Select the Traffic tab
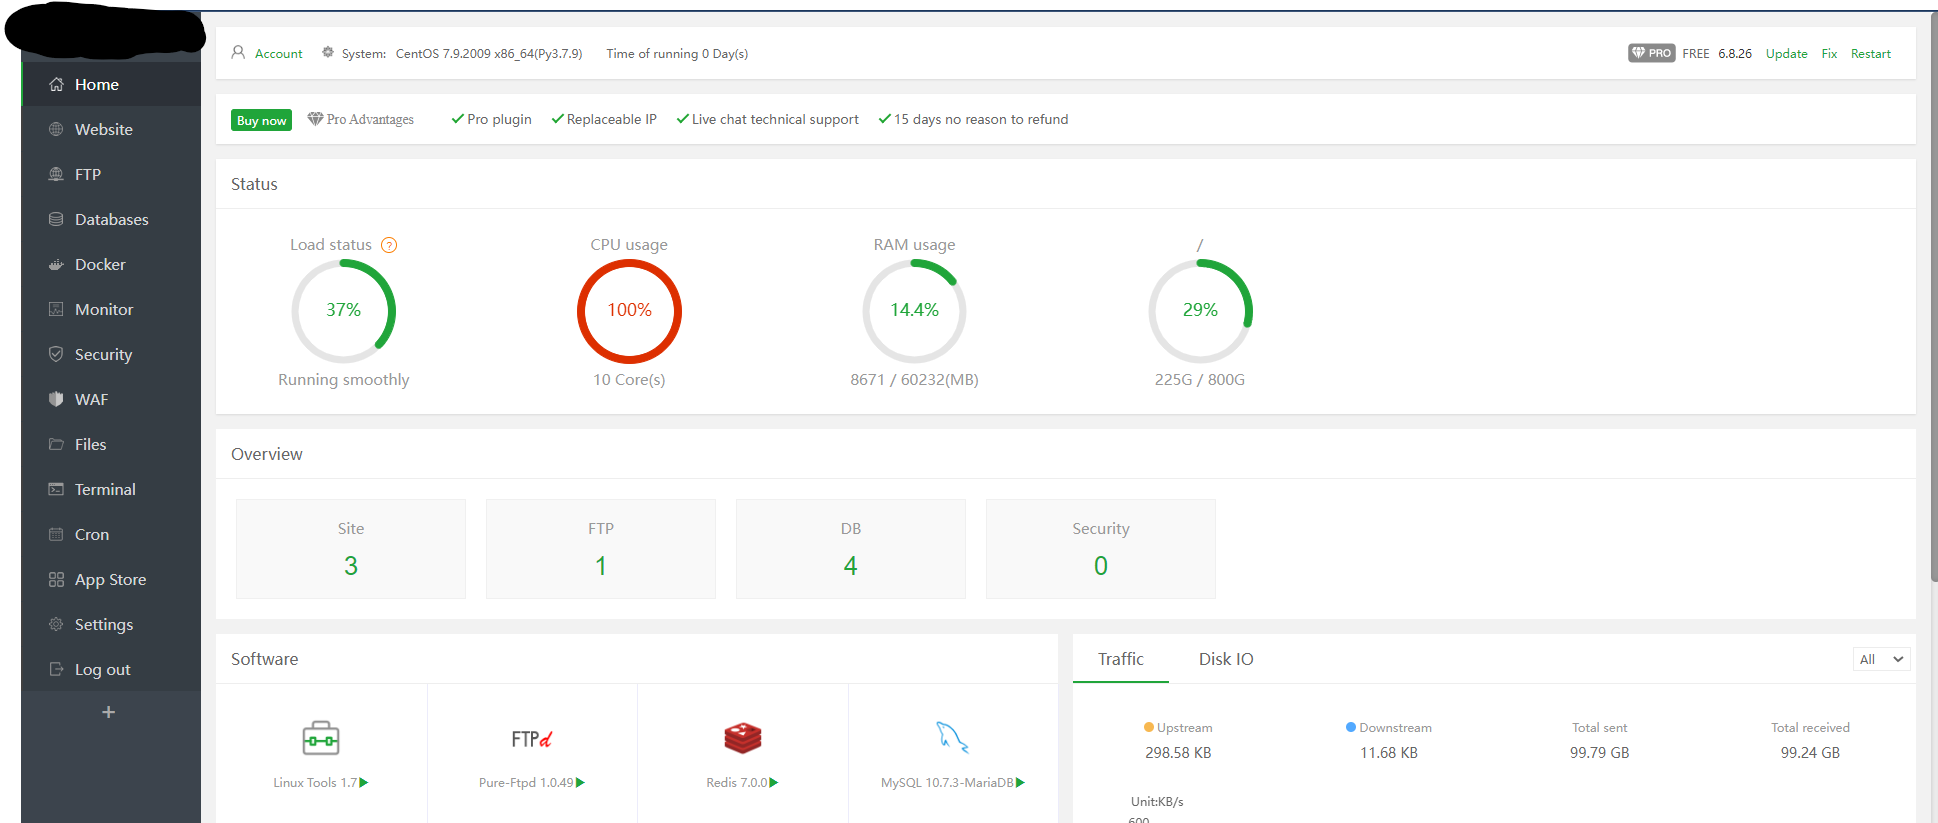Image resolution: width=1938 pixels, height=823 pixels. point(1120,659)
